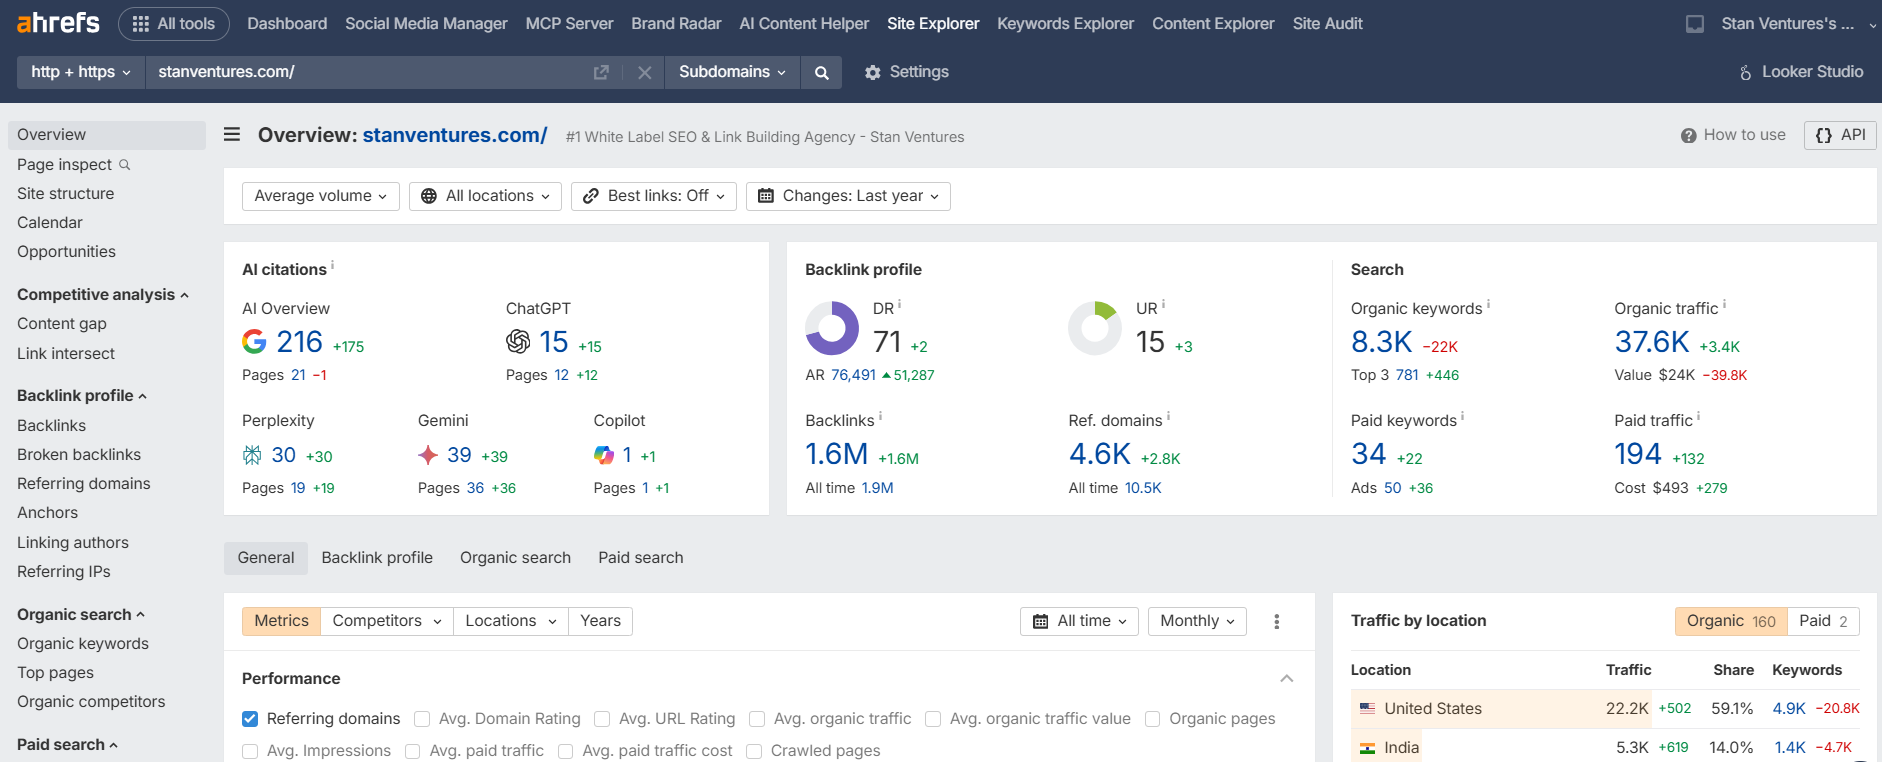Enable the Avg. Domain Rating checkbox

pyautogui.click(x=422, y=719)
